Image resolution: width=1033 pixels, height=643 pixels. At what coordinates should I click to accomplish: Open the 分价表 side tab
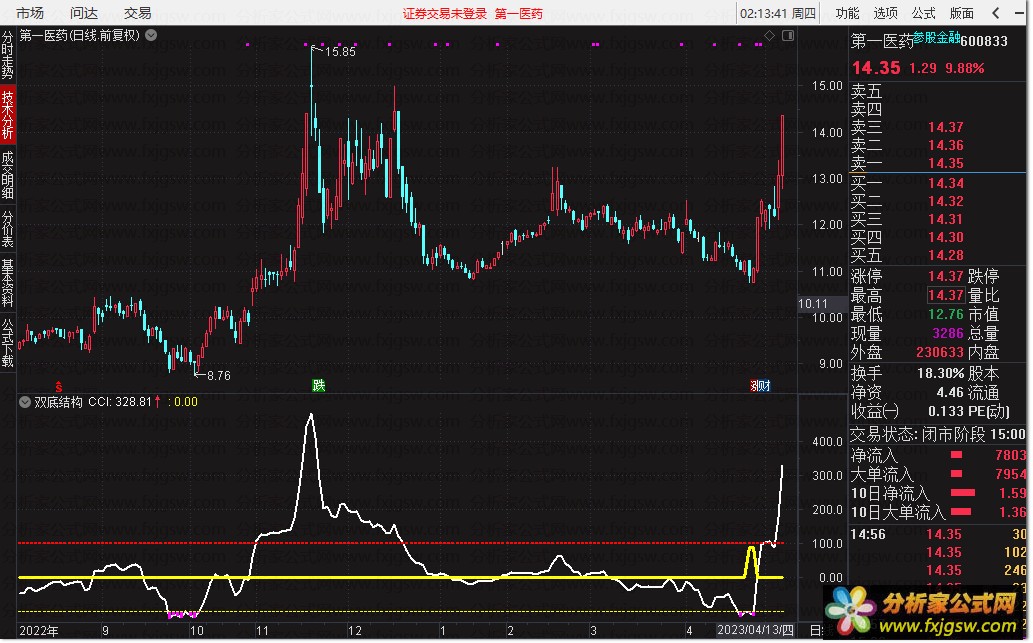pos(7,229)
